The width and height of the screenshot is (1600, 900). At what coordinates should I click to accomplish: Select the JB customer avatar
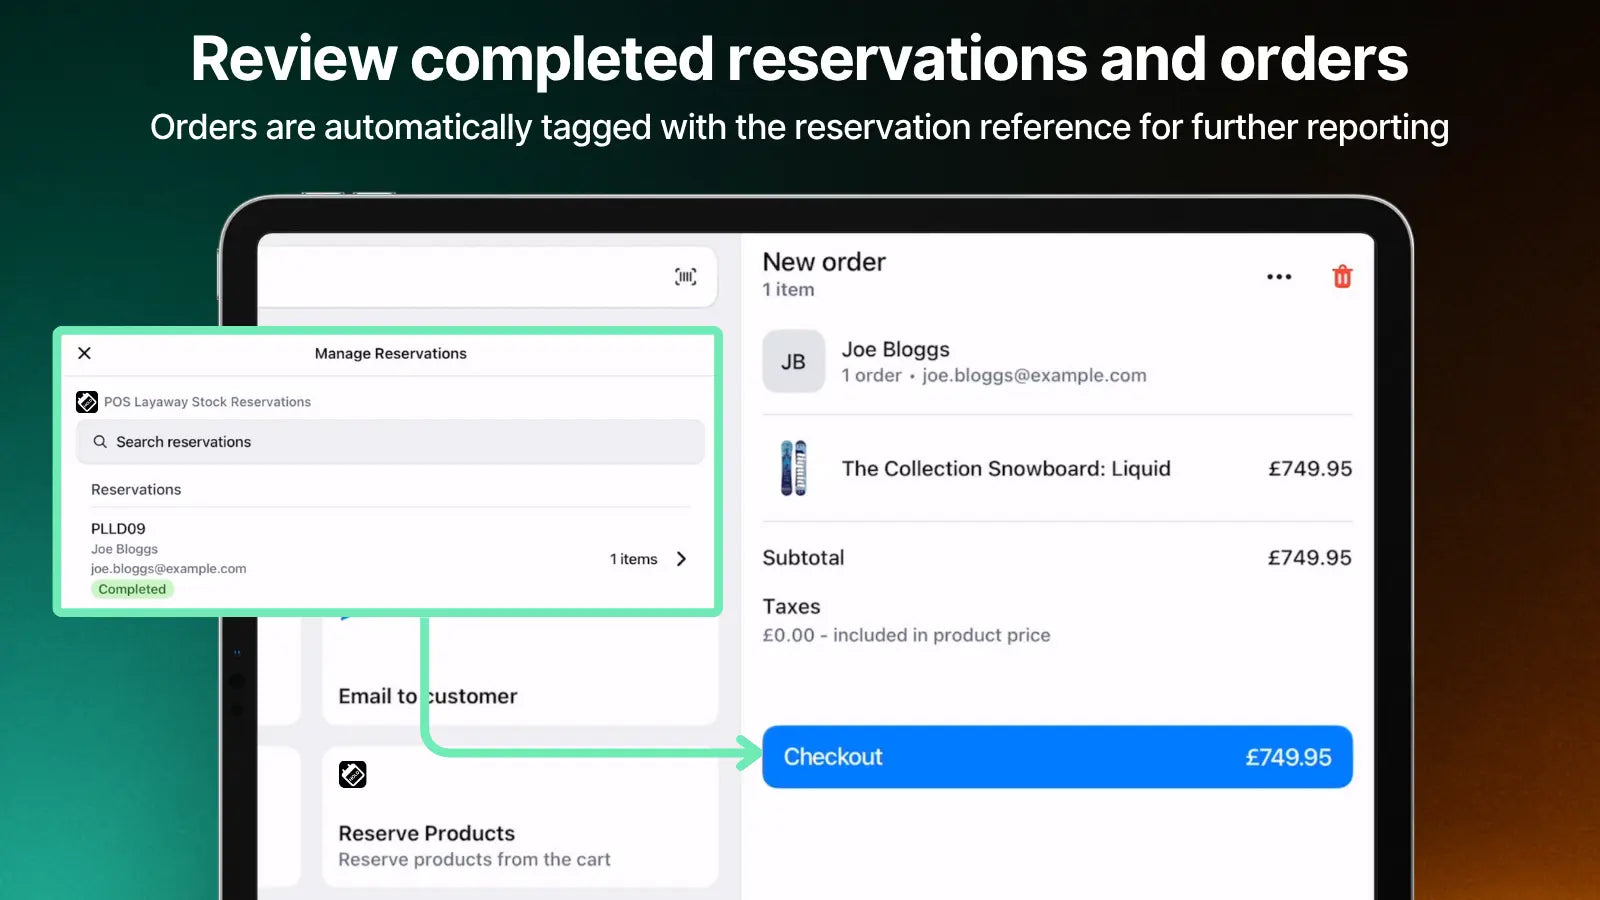(793, 362)
